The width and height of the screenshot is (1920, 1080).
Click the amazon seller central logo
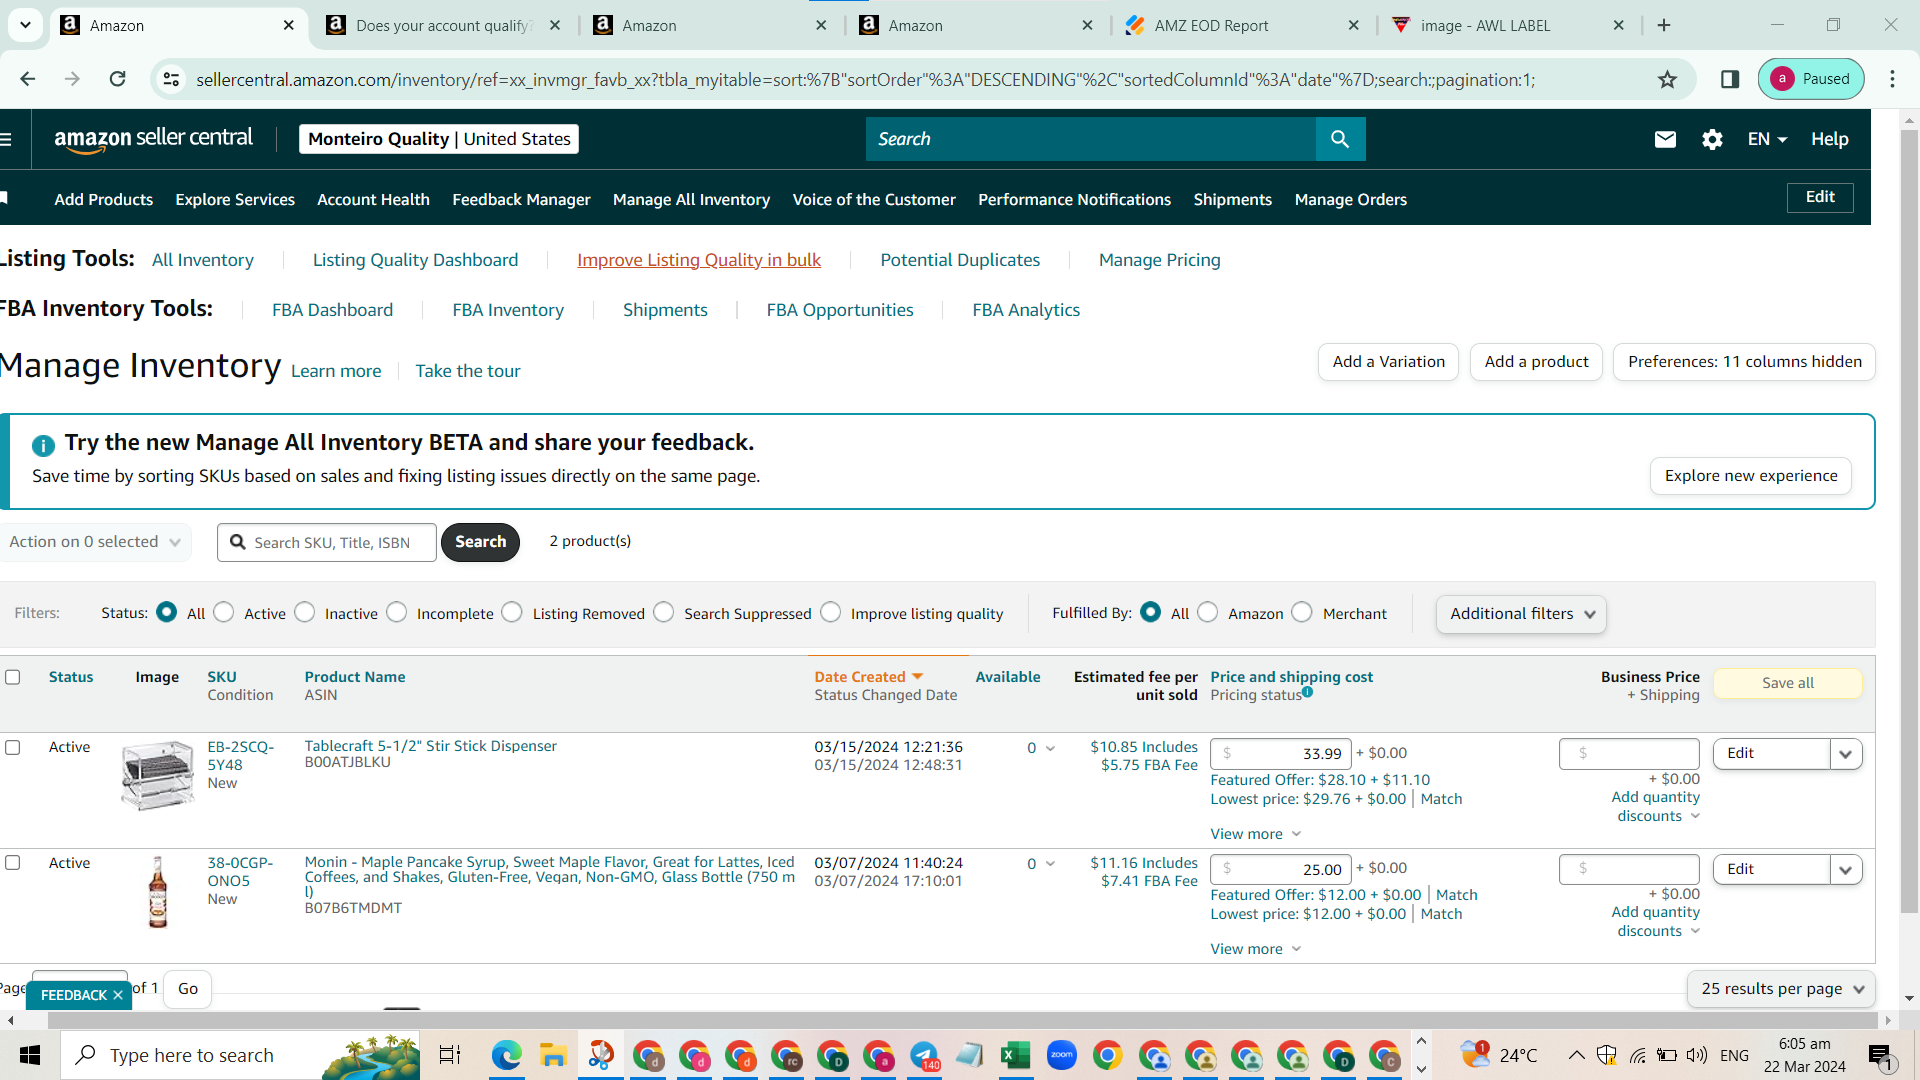(153, 139)
